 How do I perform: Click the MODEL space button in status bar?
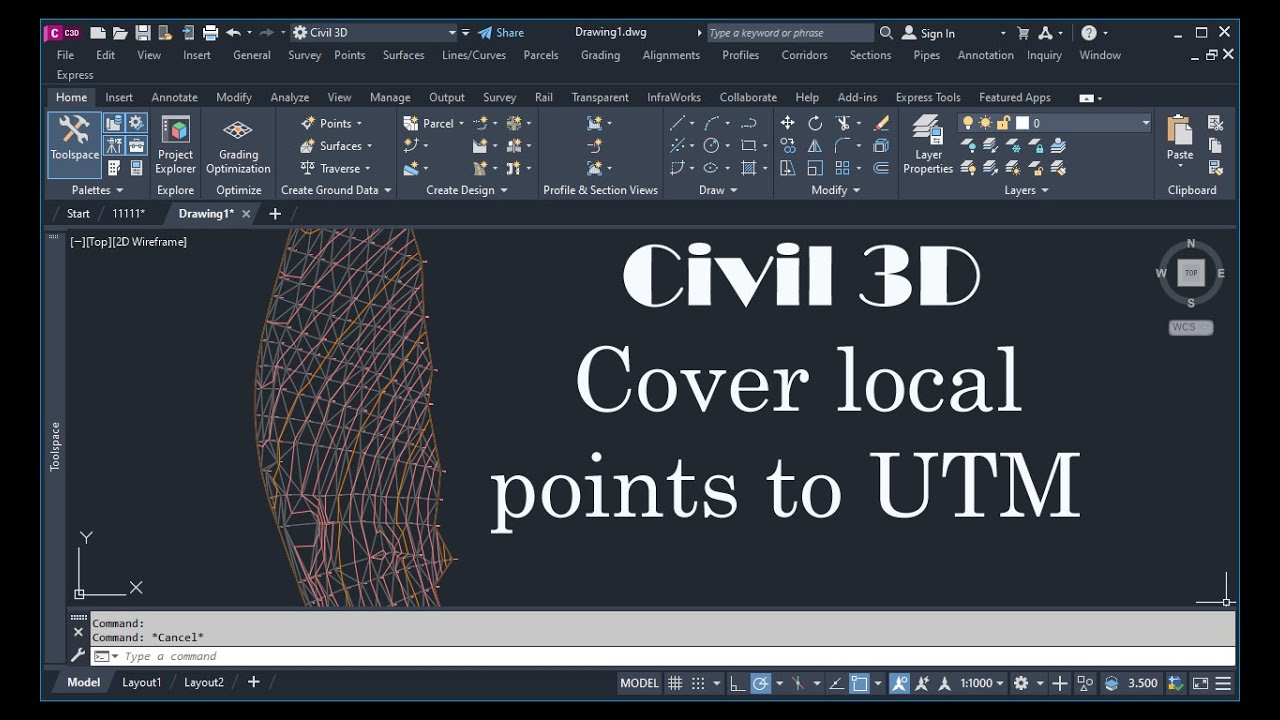tap(639, 683)
